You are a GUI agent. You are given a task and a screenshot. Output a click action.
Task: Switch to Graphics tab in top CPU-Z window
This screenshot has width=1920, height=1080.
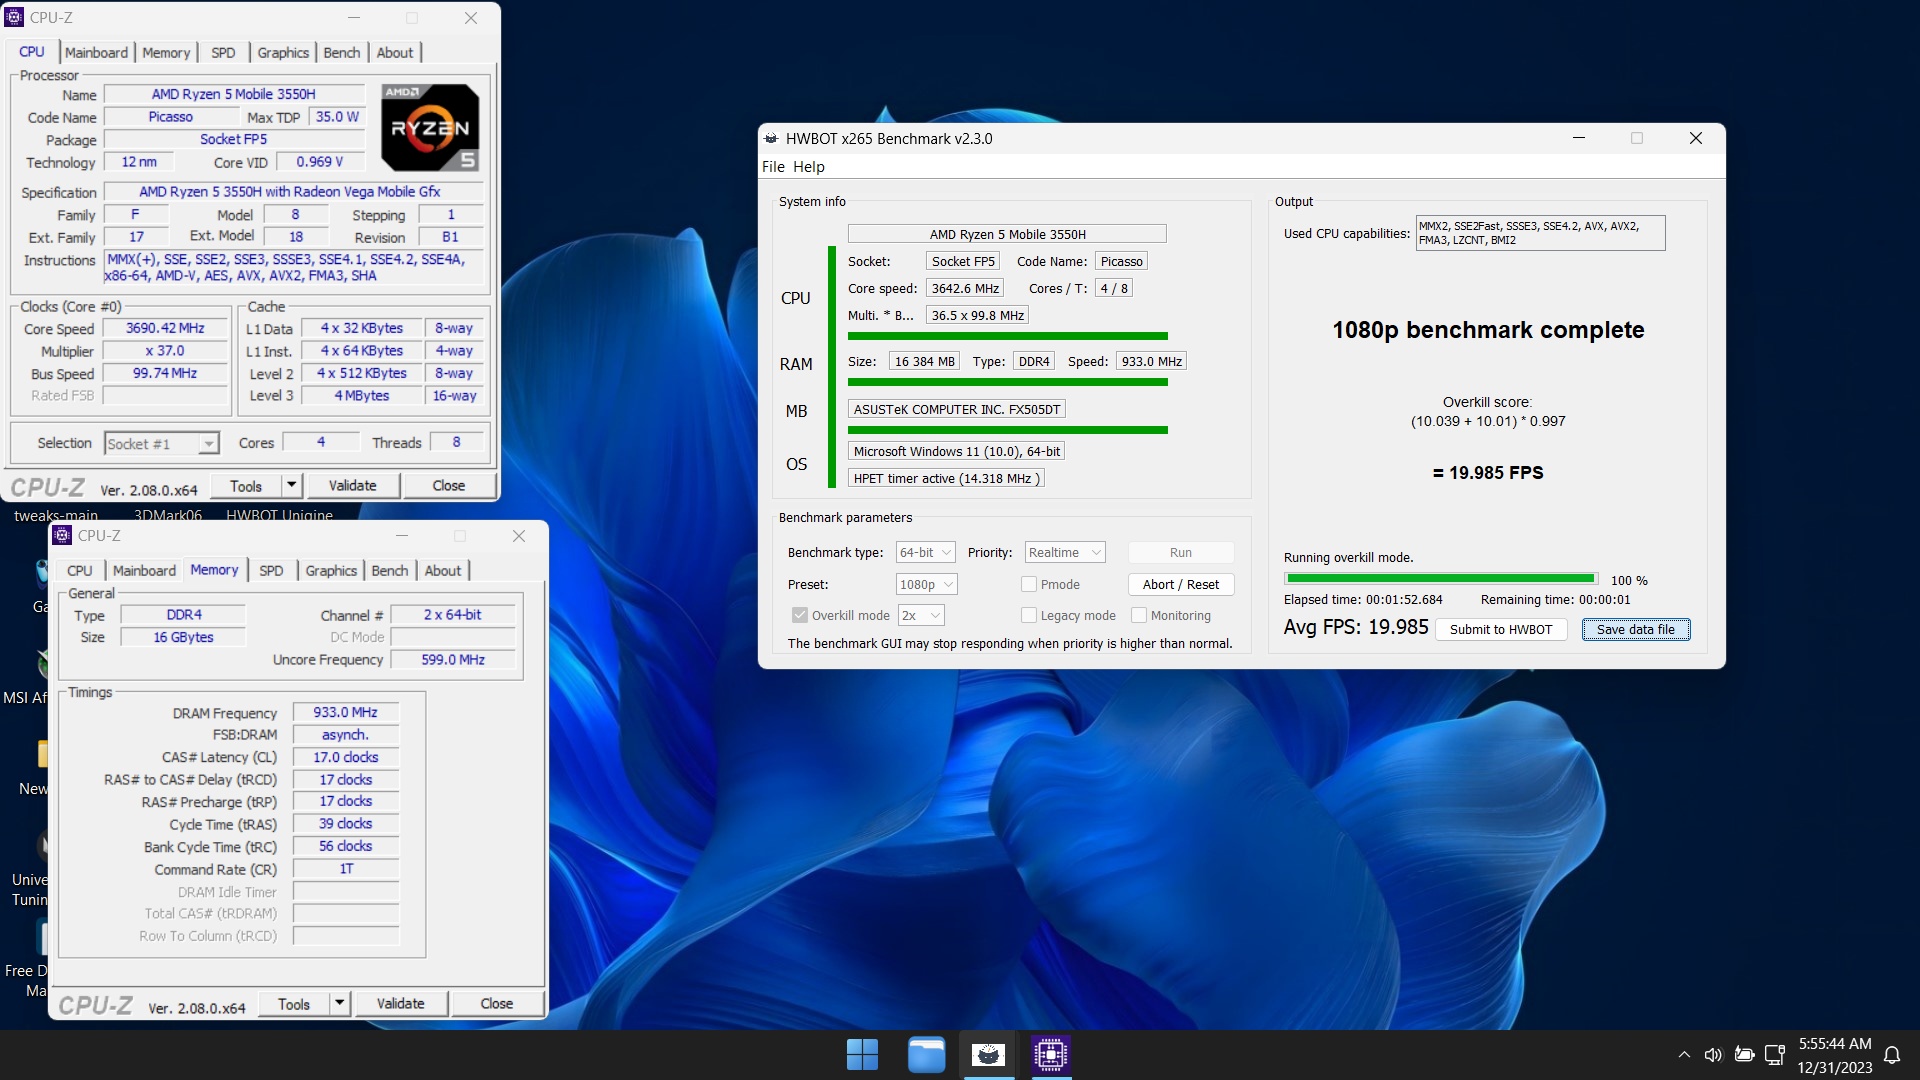[283, 52]
